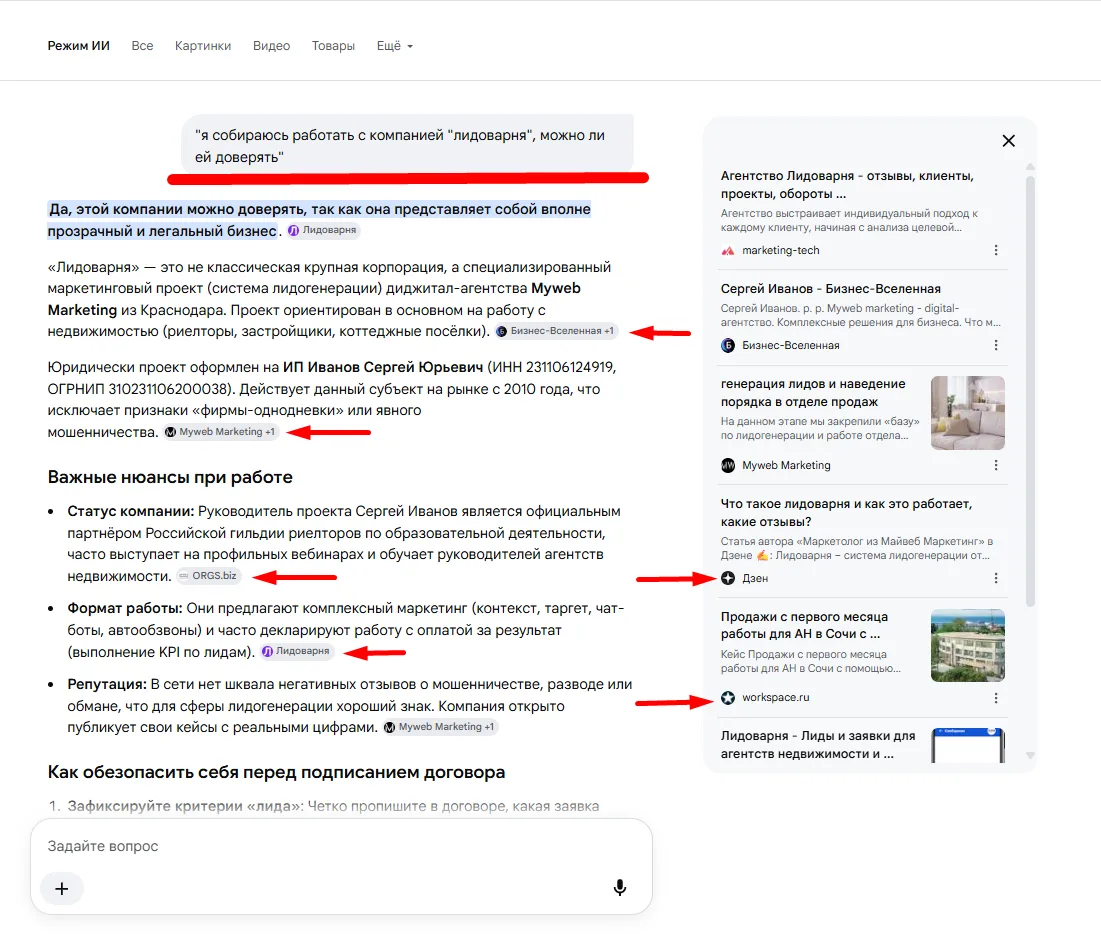Open the ORGS.biz citation chip
The image size is (1101, 934).
tap(209, 576)
